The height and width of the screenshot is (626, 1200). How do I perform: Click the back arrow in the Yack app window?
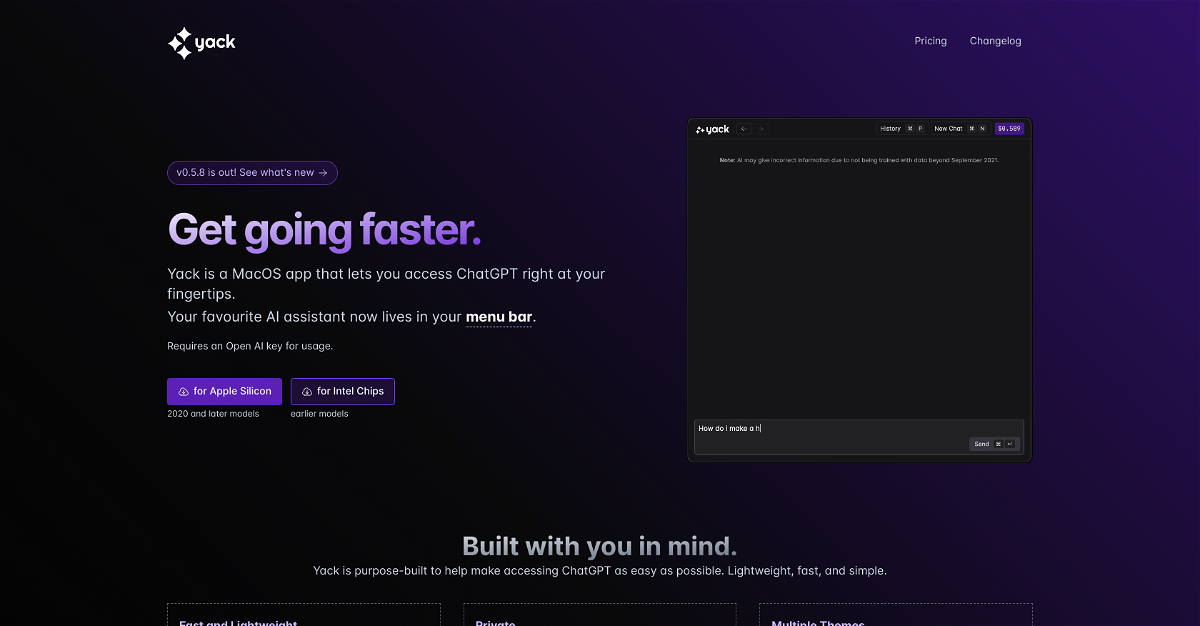(x=743, y=129)
